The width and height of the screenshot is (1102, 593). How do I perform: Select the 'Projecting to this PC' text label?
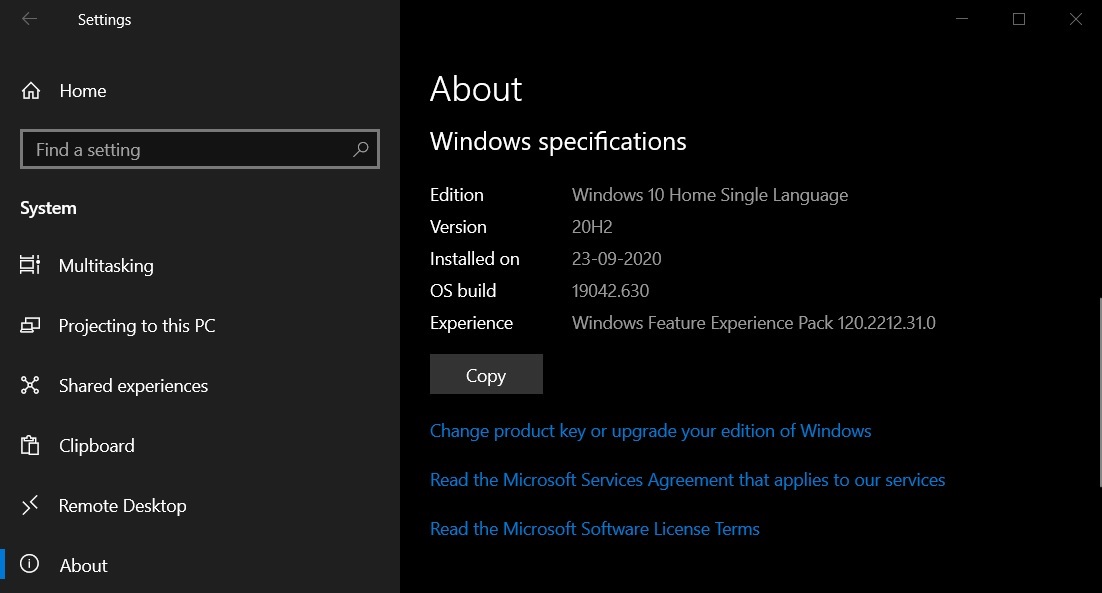(137, 326)
